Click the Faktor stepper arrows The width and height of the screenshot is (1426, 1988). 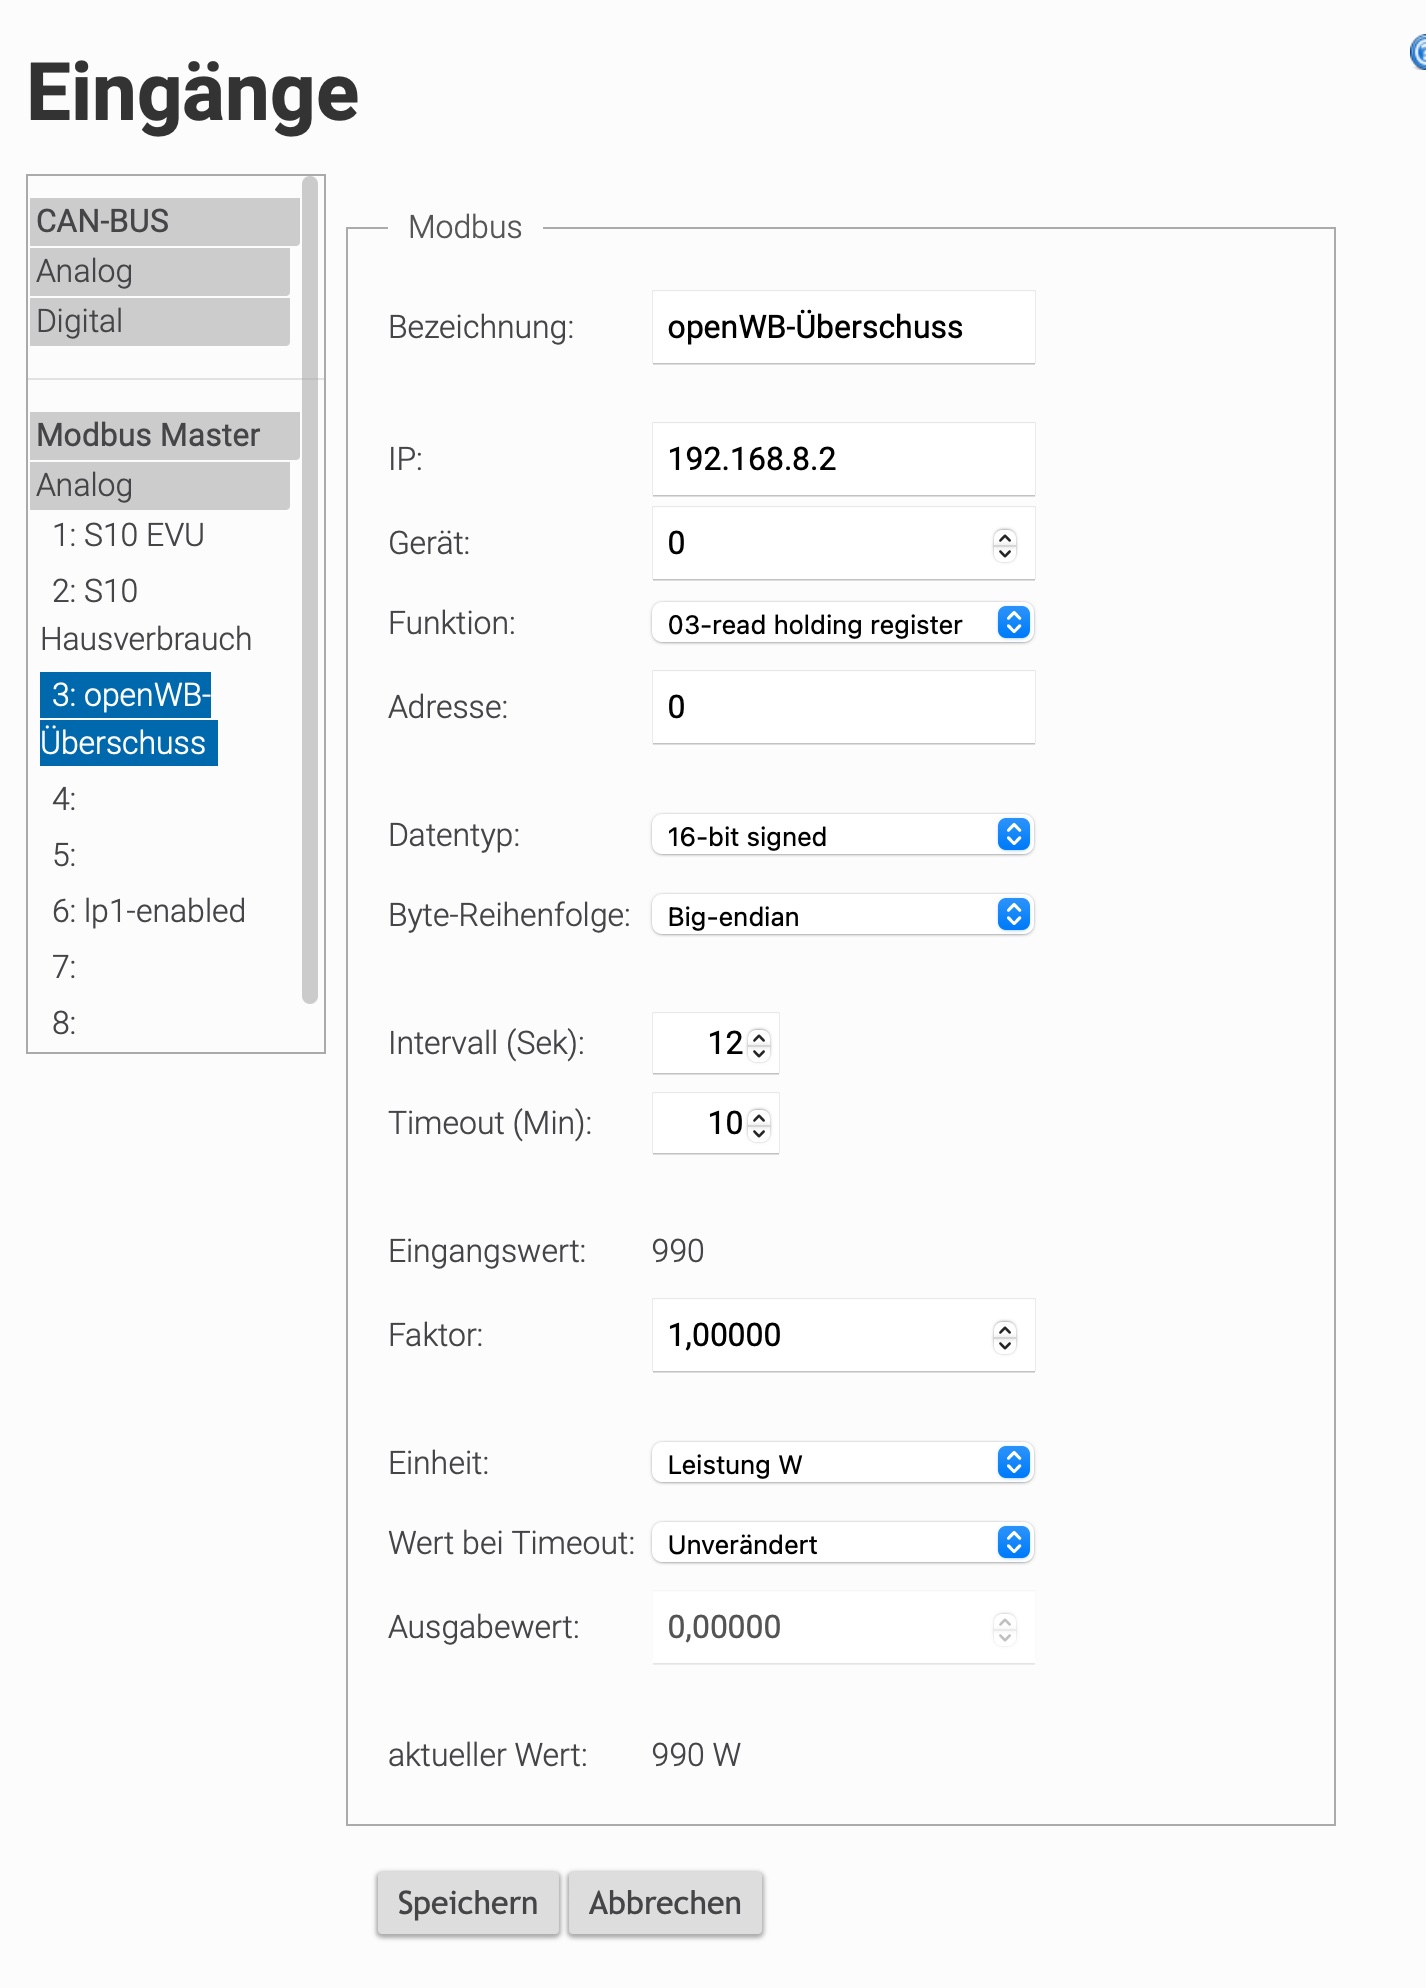1005,1336
